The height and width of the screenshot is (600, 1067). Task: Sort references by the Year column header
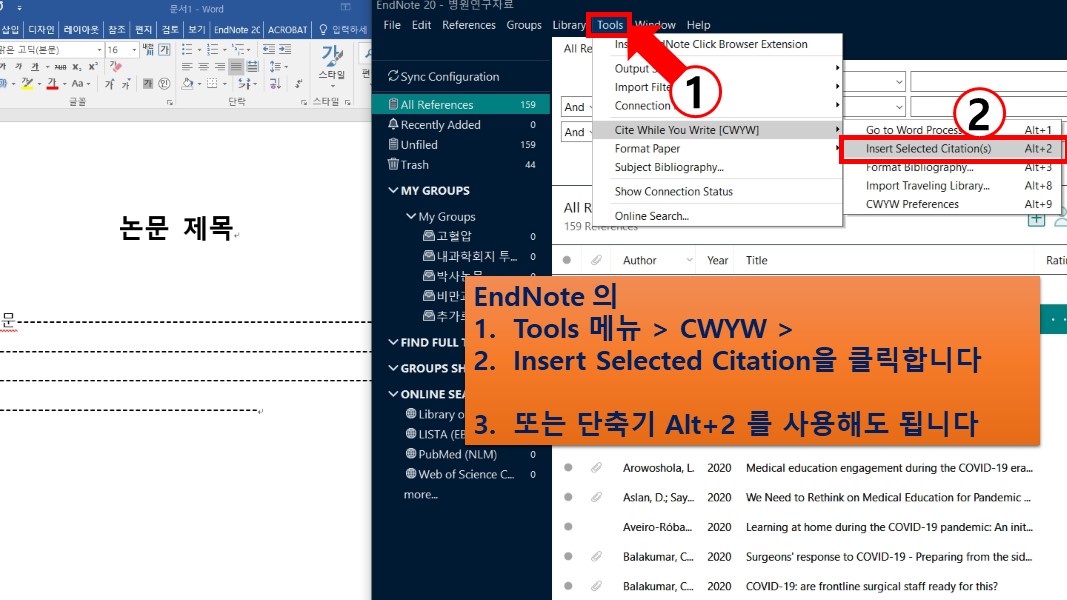717,260
